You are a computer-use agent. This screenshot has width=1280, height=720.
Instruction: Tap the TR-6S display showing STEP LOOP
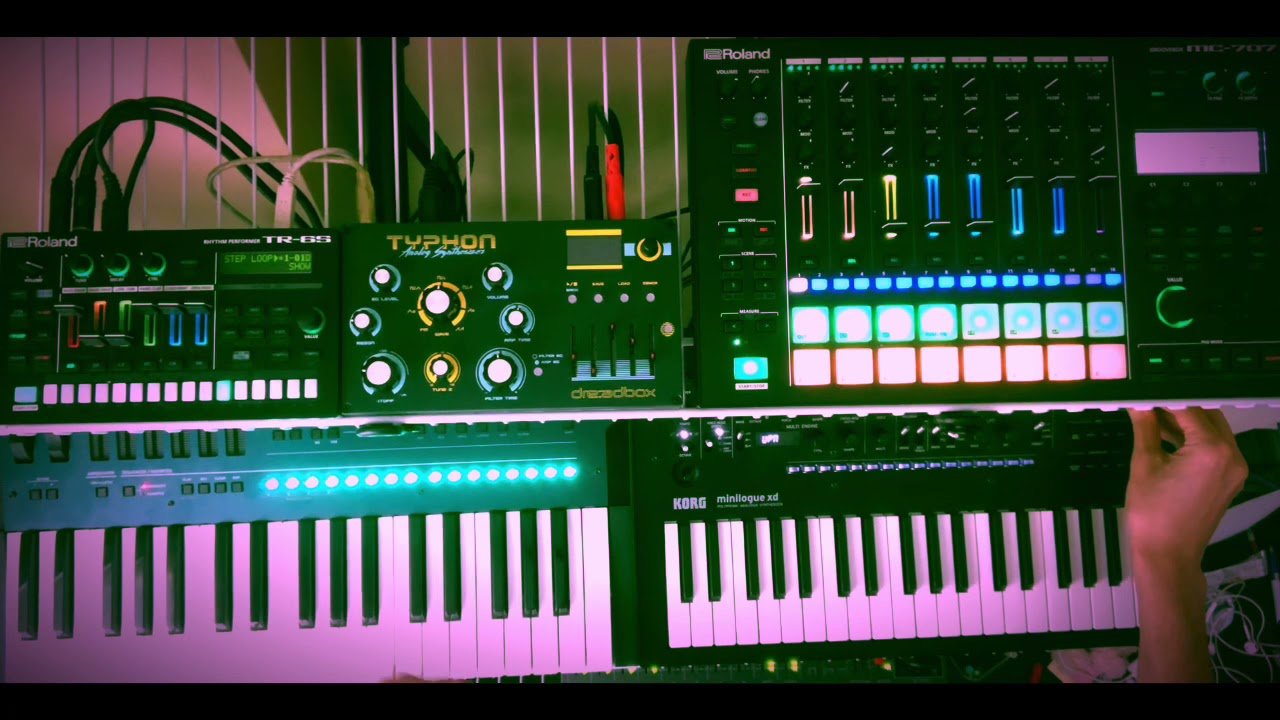(x=267, y=264)
